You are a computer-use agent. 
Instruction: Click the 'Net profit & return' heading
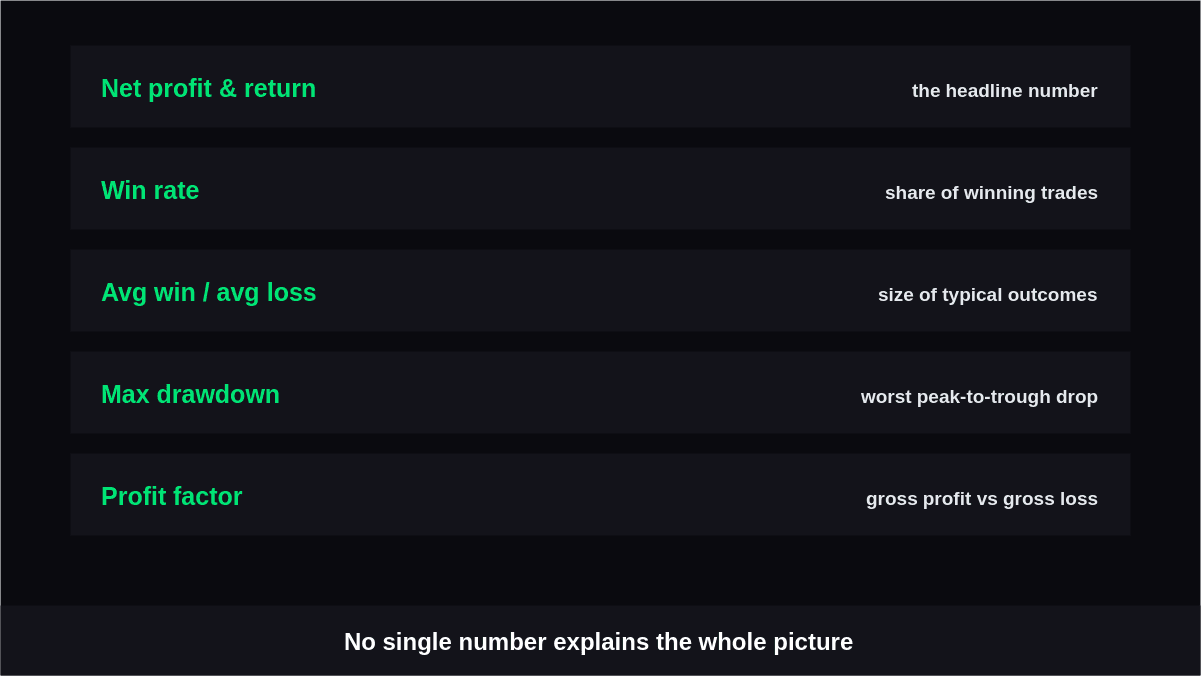click(208, 88)
